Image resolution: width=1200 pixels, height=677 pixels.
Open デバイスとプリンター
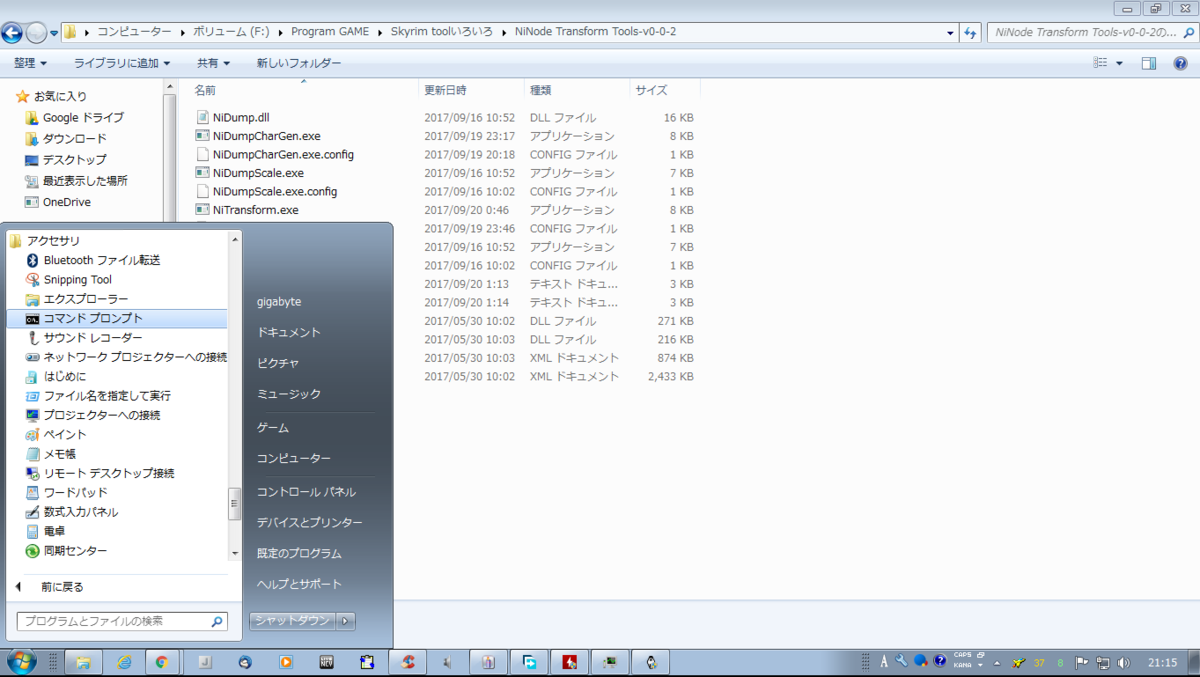(x=309, y=522)
